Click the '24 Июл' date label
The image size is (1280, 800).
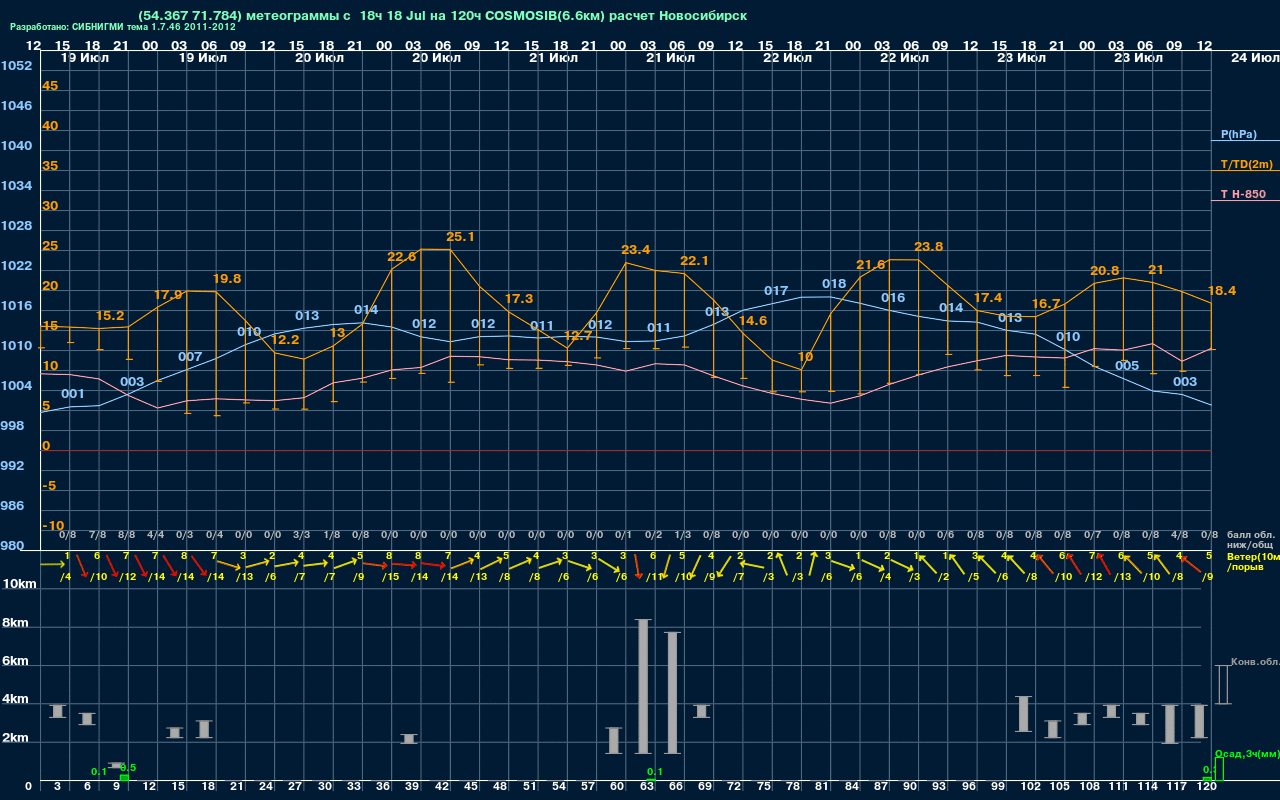click(x=1253, y=59)
